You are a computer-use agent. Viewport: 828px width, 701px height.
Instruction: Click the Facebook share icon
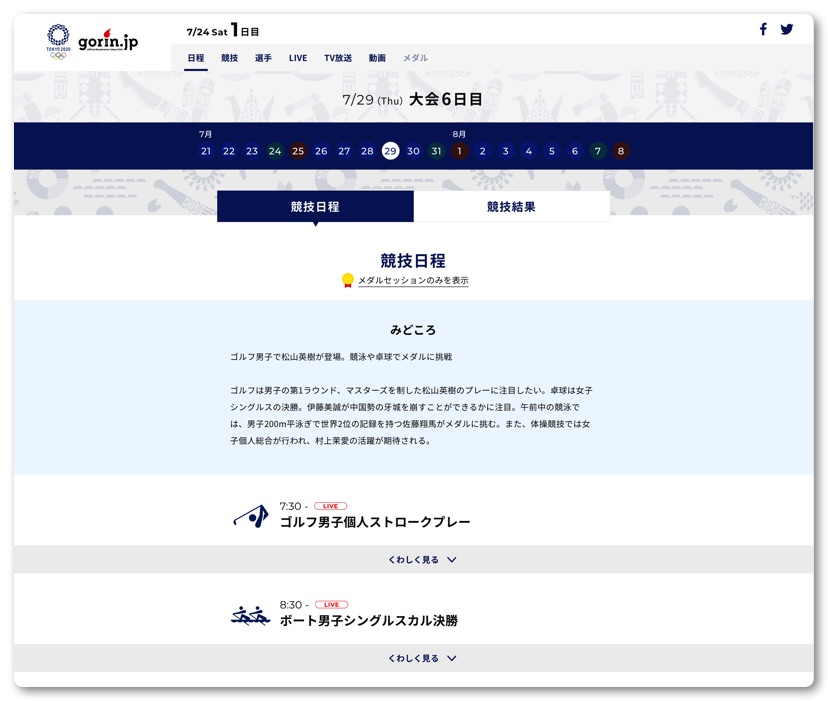pos(763,29)
